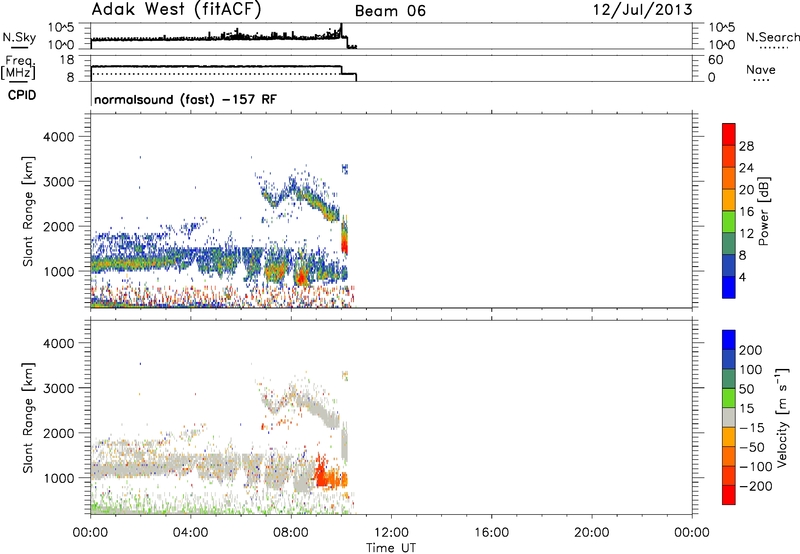This screenshot has height=554, width=800.
Task: Click the 'N.Search' legend label
Action: point(773,37)
